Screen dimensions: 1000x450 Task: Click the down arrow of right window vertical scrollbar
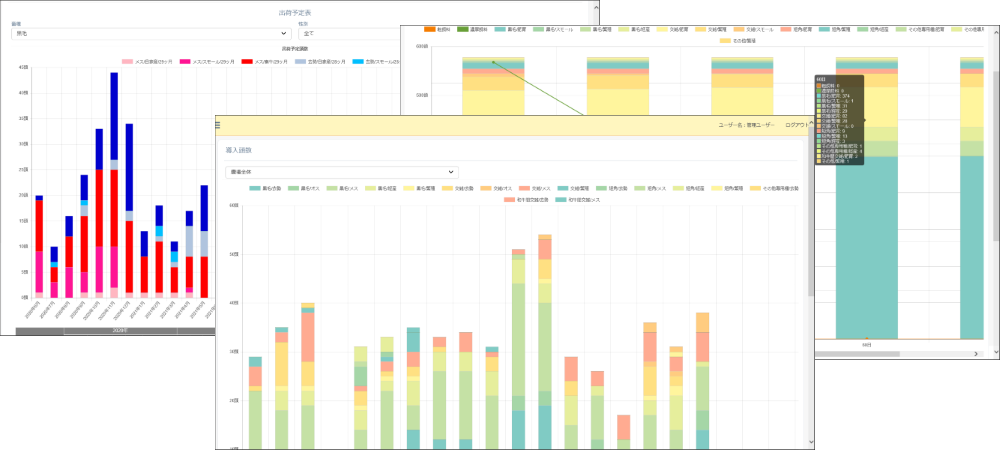[996, 352]
